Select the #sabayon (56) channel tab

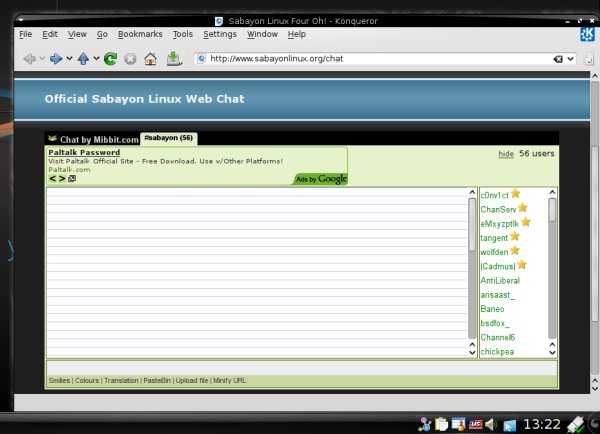[x=169, y=138]
